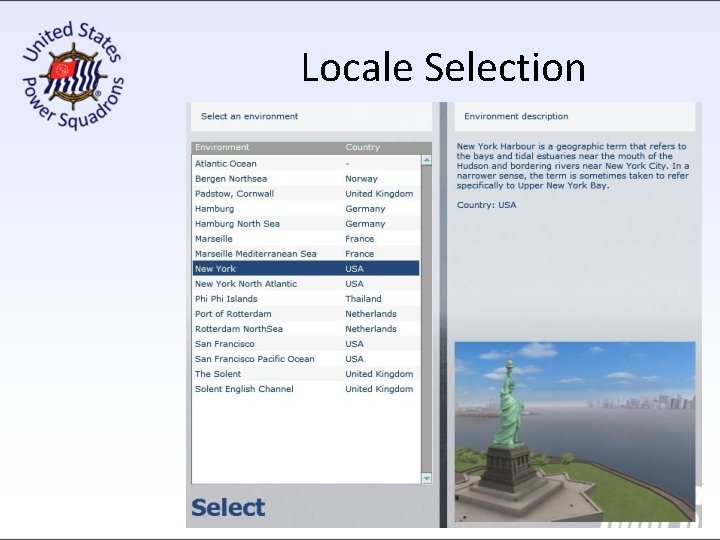Select the San Francisco environment
720x540 pixels.
tap(306, 344)
